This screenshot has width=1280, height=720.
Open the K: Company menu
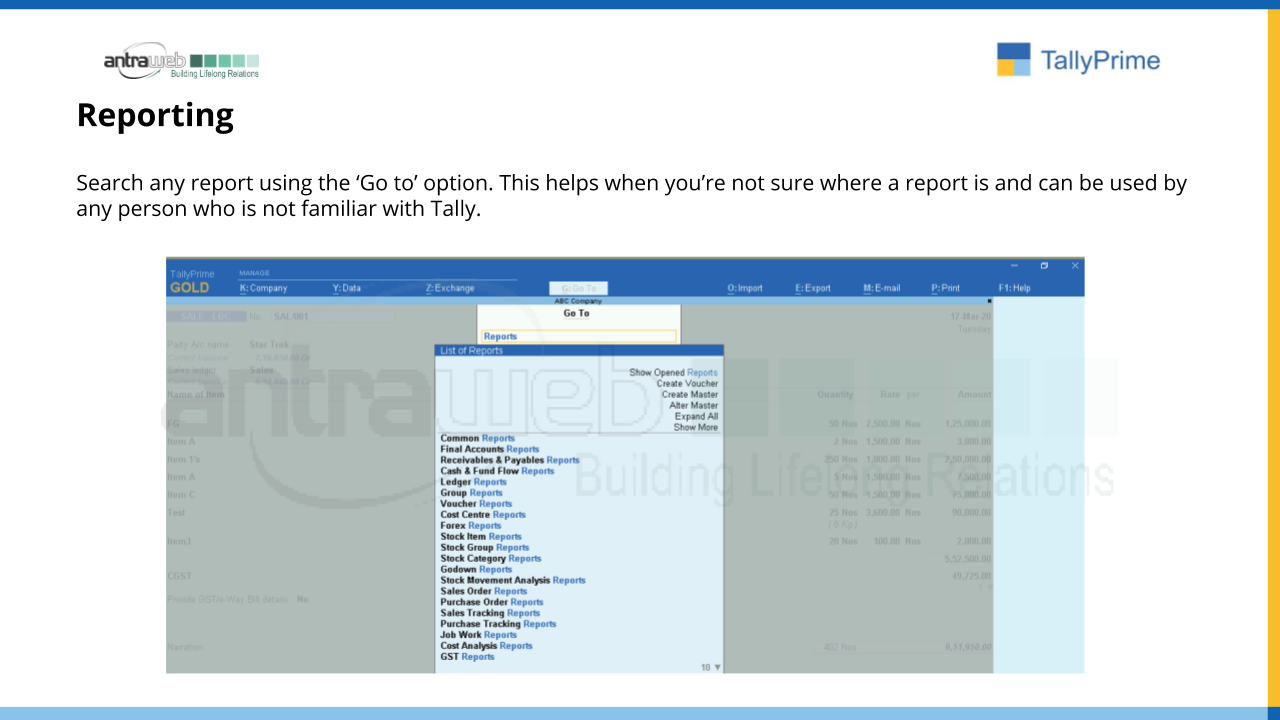pos(263,288)
